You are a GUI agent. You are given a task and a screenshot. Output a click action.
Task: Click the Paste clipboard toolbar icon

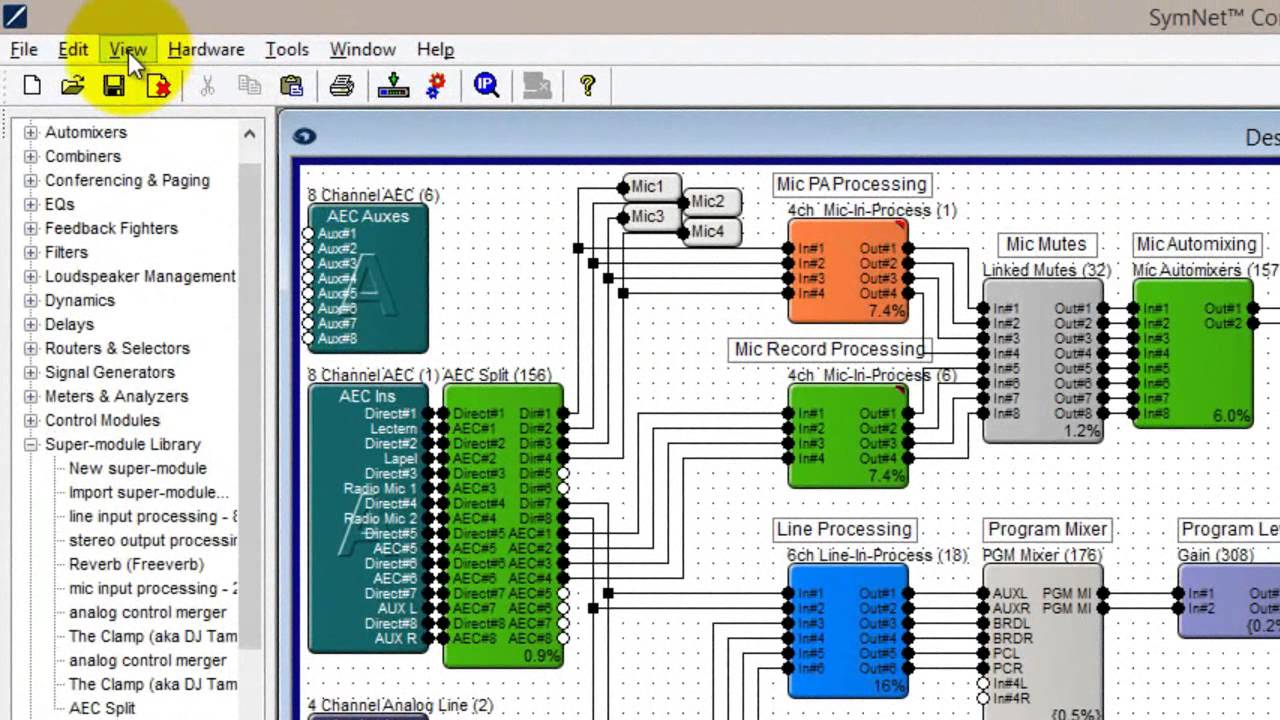pos(291,86)
